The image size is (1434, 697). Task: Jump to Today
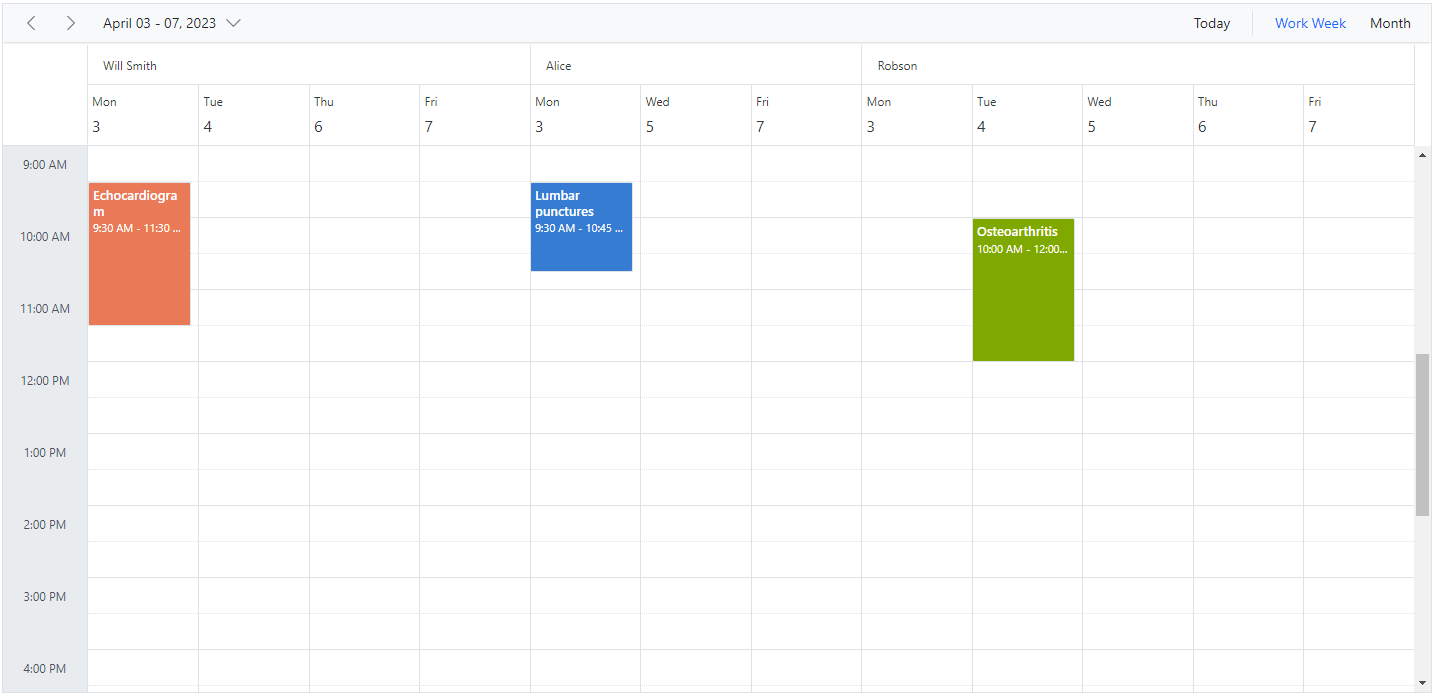(1211, 23)
